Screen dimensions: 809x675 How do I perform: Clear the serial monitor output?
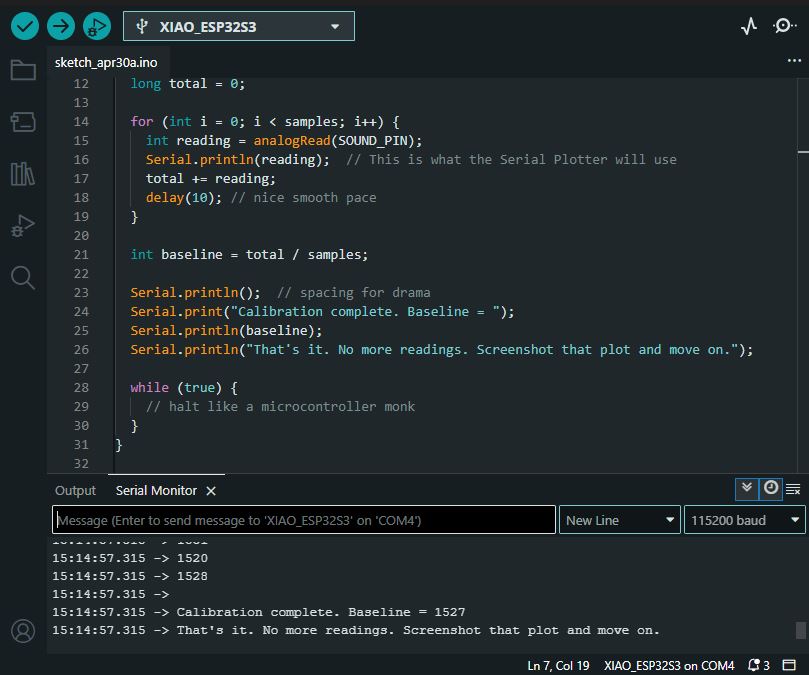(x=793, y=489)
